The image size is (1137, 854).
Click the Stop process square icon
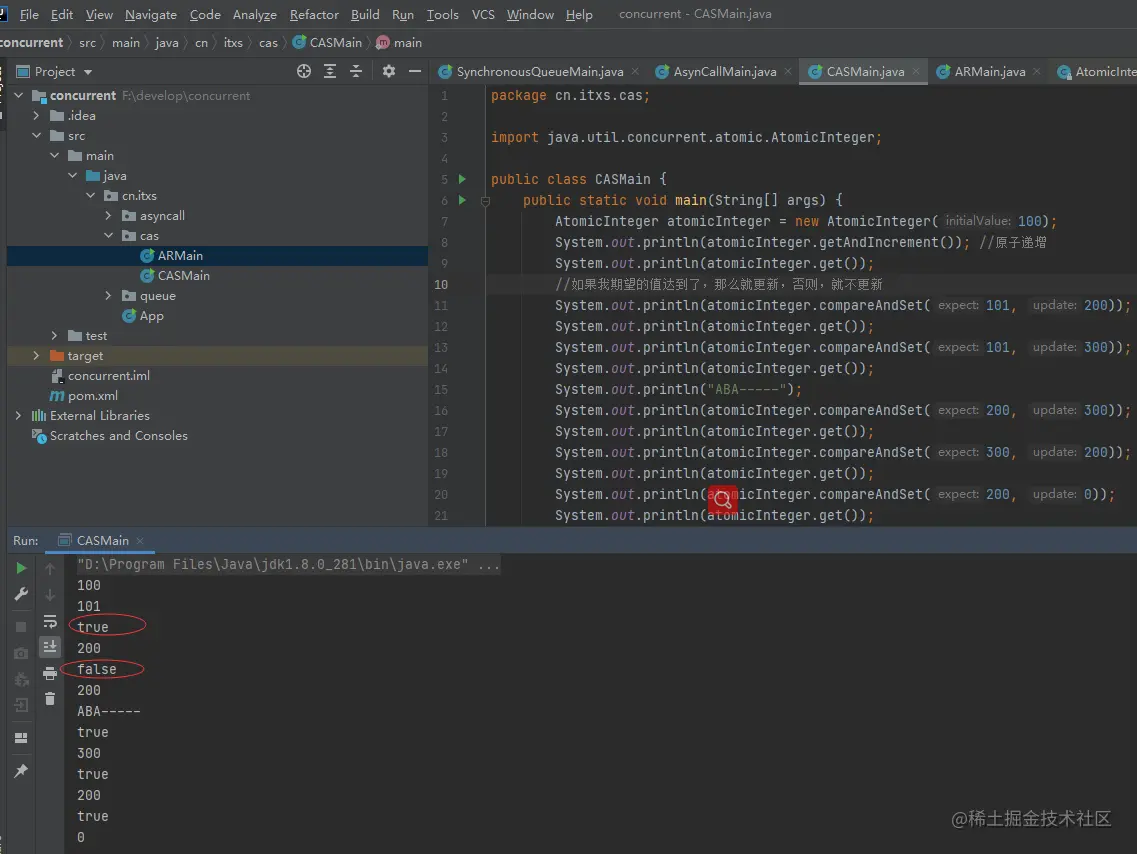[x=21, y=626]
